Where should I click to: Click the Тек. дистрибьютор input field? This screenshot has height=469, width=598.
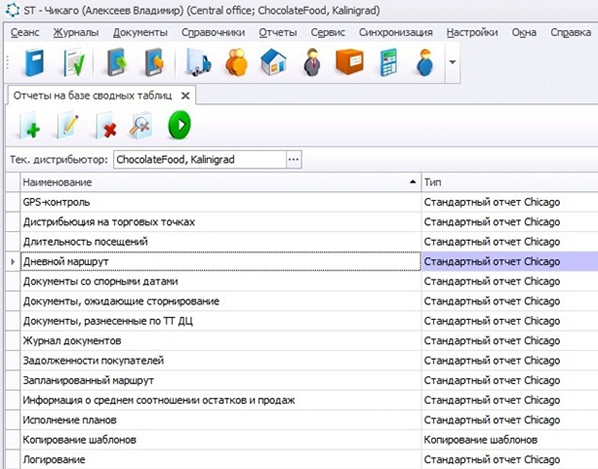[x=200, y=159]
